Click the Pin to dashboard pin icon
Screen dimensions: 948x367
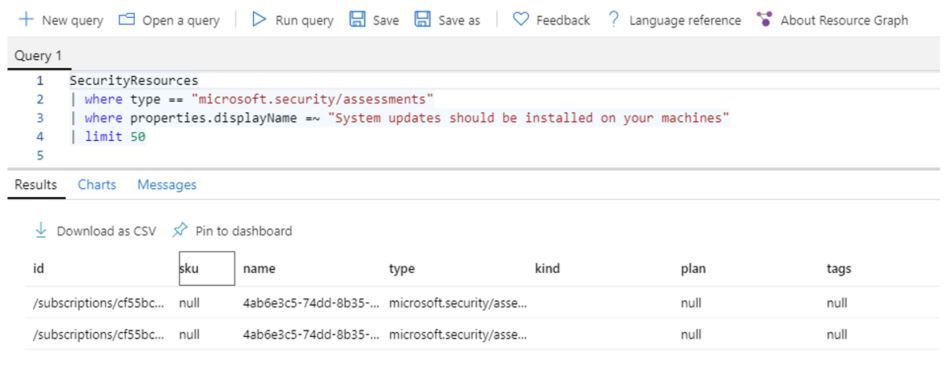180,230
